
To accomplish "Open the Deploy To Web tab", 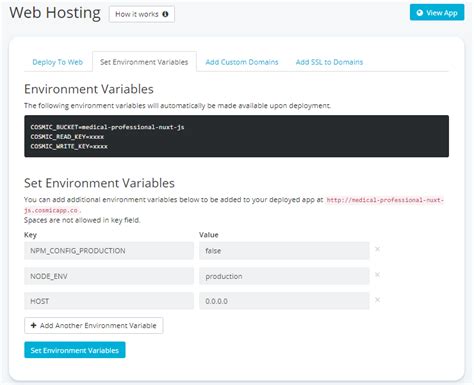I will [x=58, y=62].
